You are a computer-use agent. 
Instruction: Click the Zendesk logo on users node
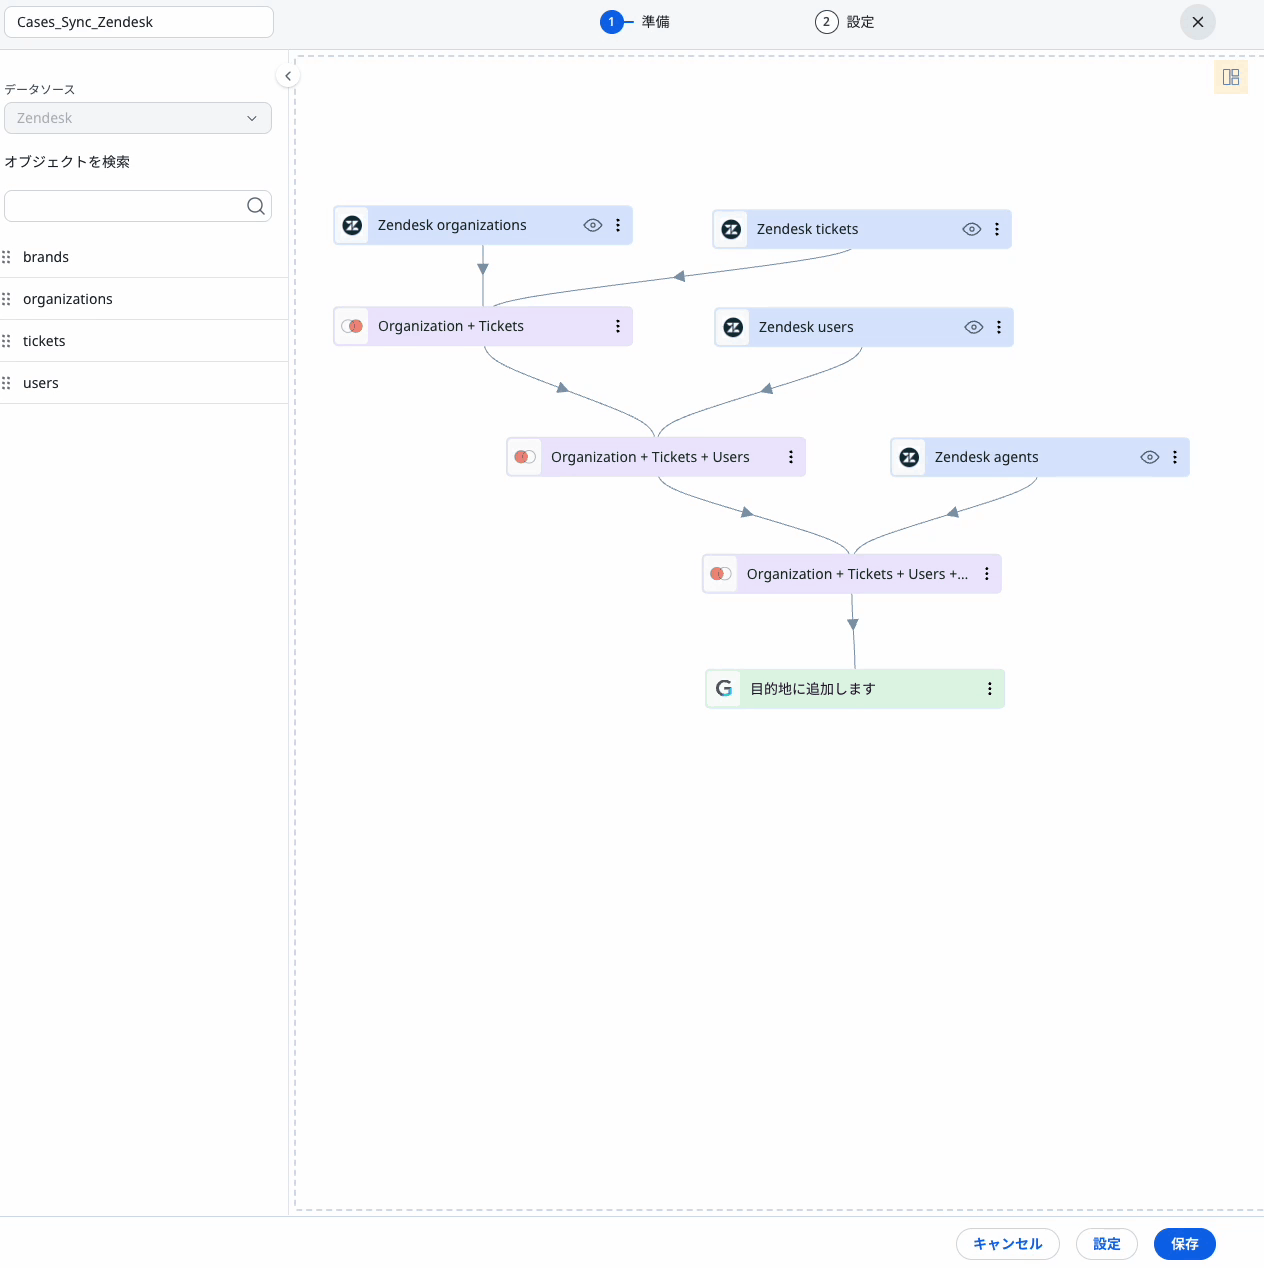(733, 327)
